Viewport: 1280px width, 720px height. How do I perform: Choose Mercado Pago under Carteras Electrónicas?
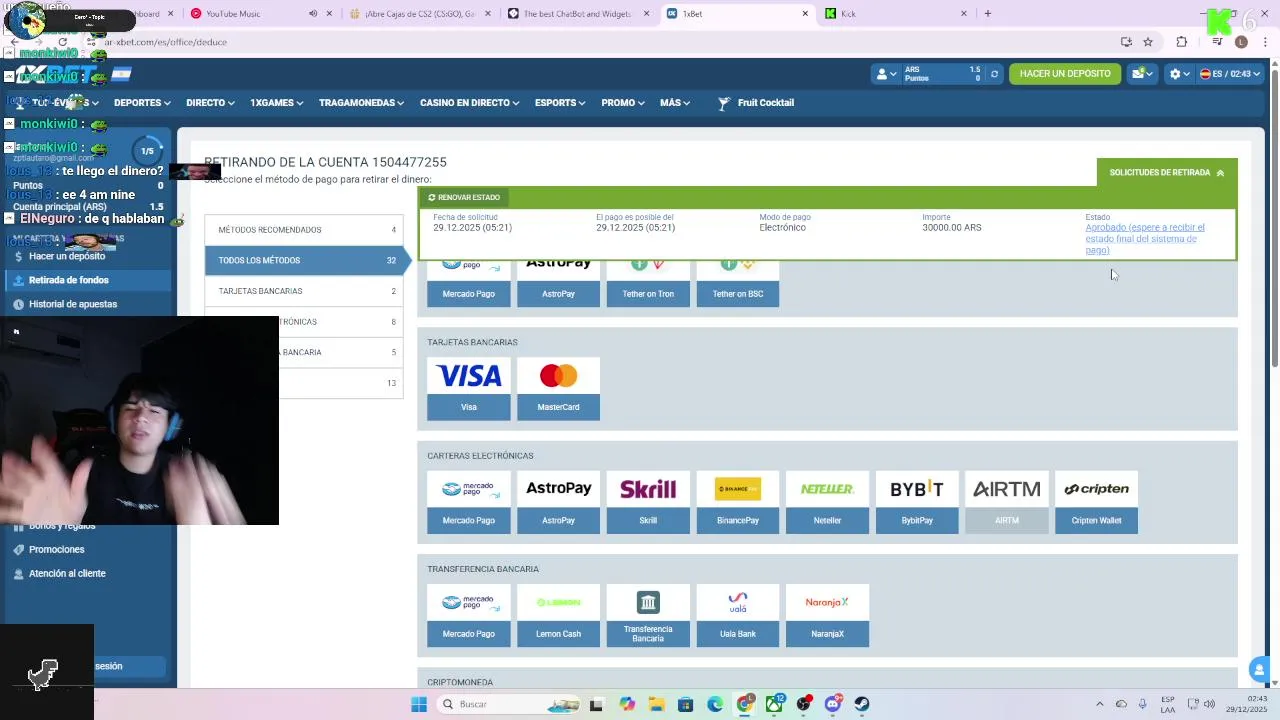(x=469, y=502)
